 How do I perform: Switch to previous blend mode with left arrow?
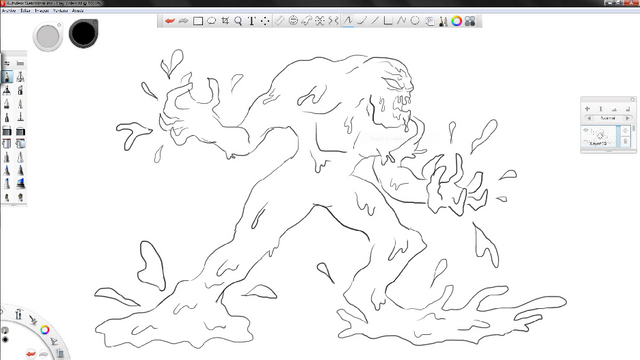(x=589, y=118)
